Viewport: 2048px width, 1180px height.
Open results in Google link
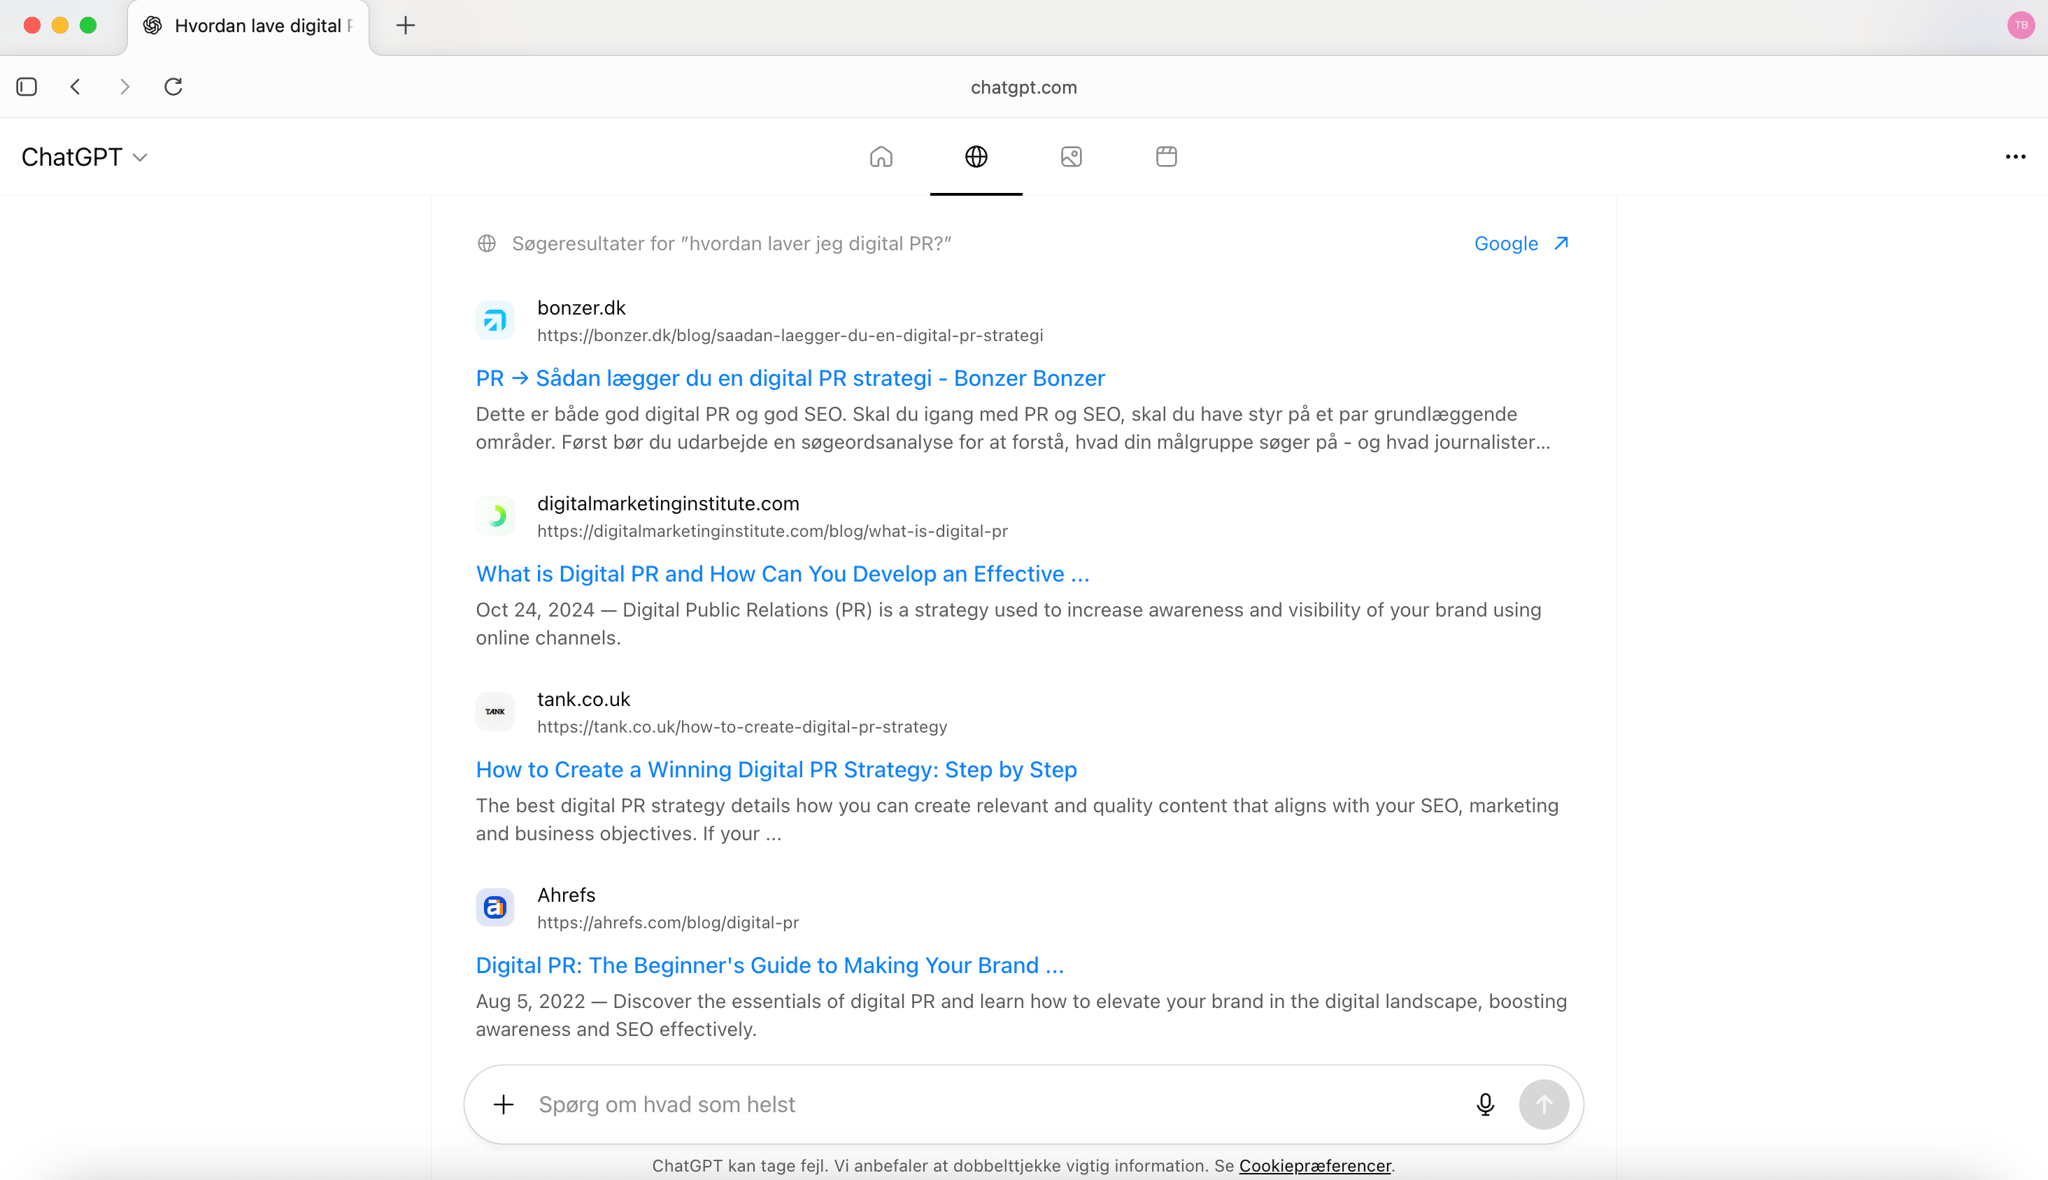coord(1521,244)
